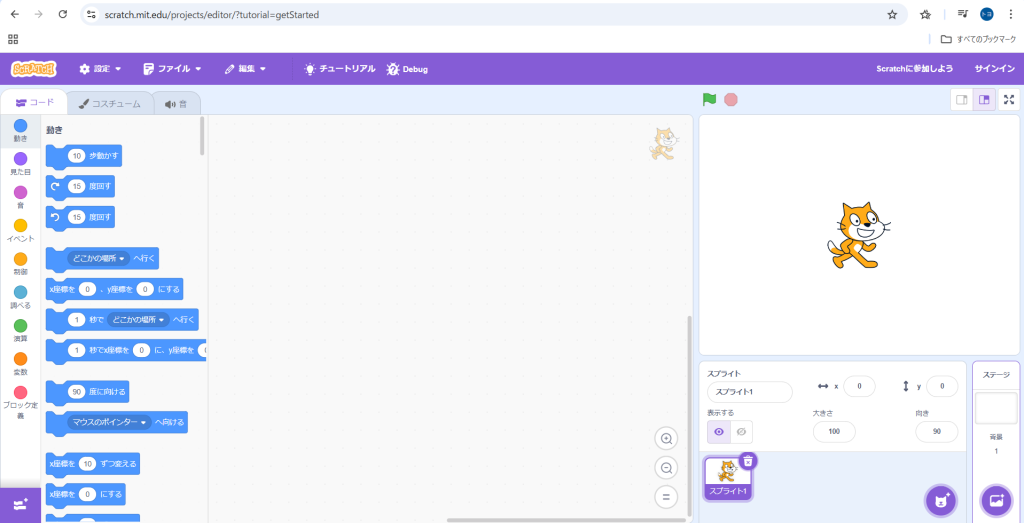
Task: Click Scratchに参加しよう join link
Action: [x=914, y=69]
